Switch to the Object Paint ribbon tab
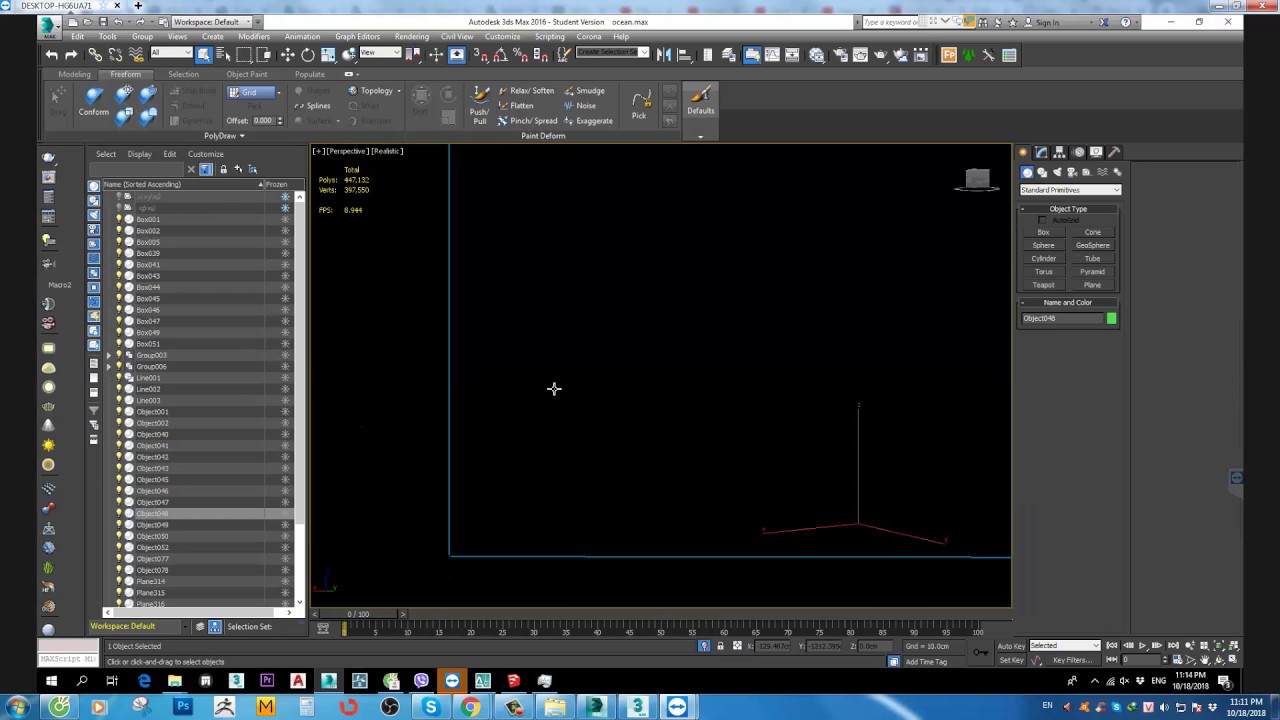Viewport: 1280px width, 720px height. 246,74
